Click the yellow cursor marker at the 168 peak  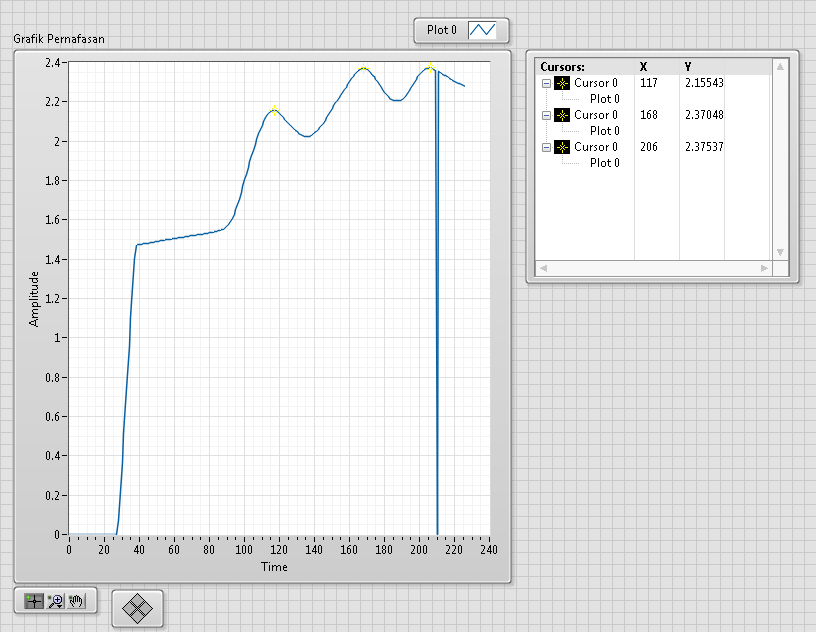363,68
